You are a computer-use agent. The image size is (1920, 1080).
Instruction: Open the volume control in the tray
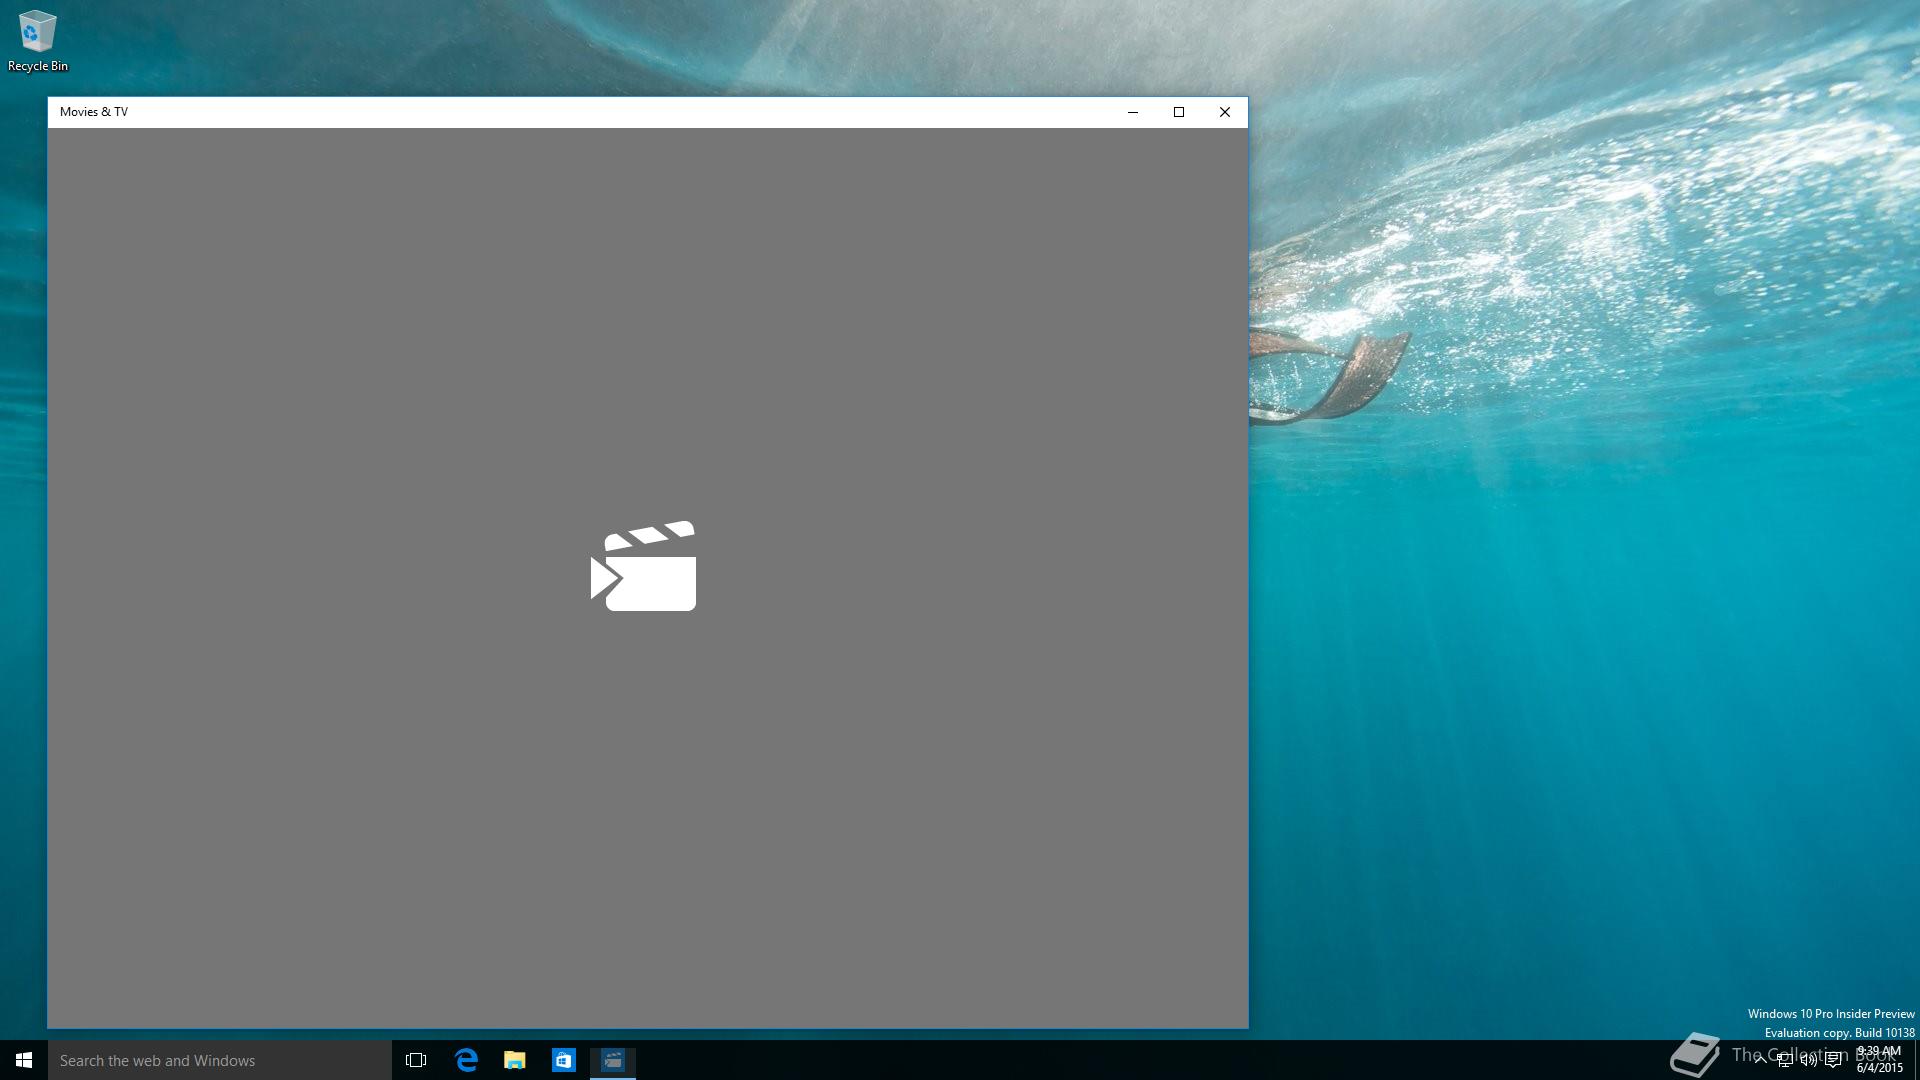pyautogui.click(x=1808, y=1060)
